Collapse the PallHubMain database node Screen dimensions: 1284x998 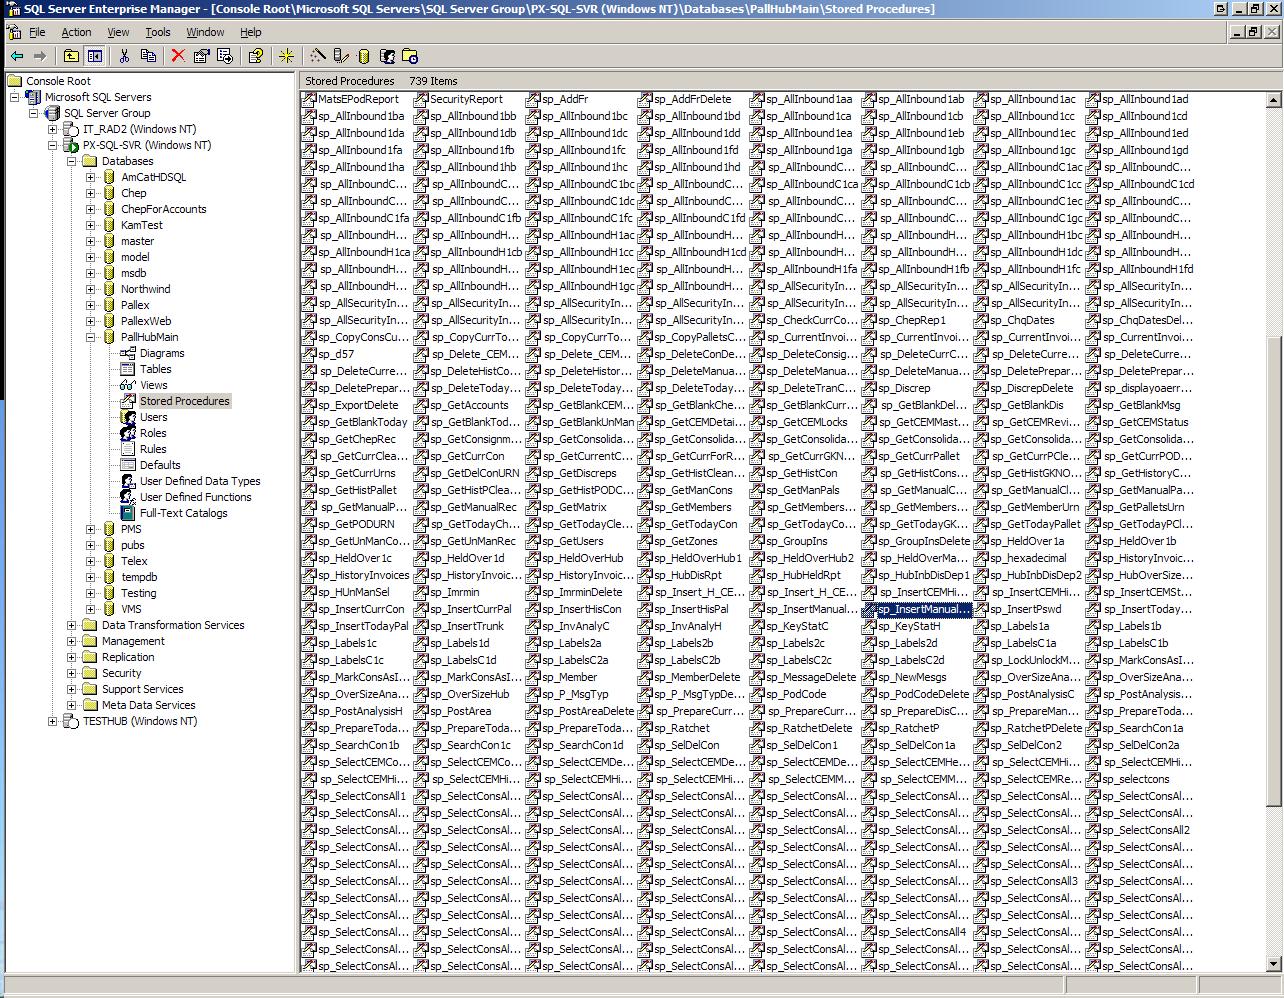[x=91, y=337]
